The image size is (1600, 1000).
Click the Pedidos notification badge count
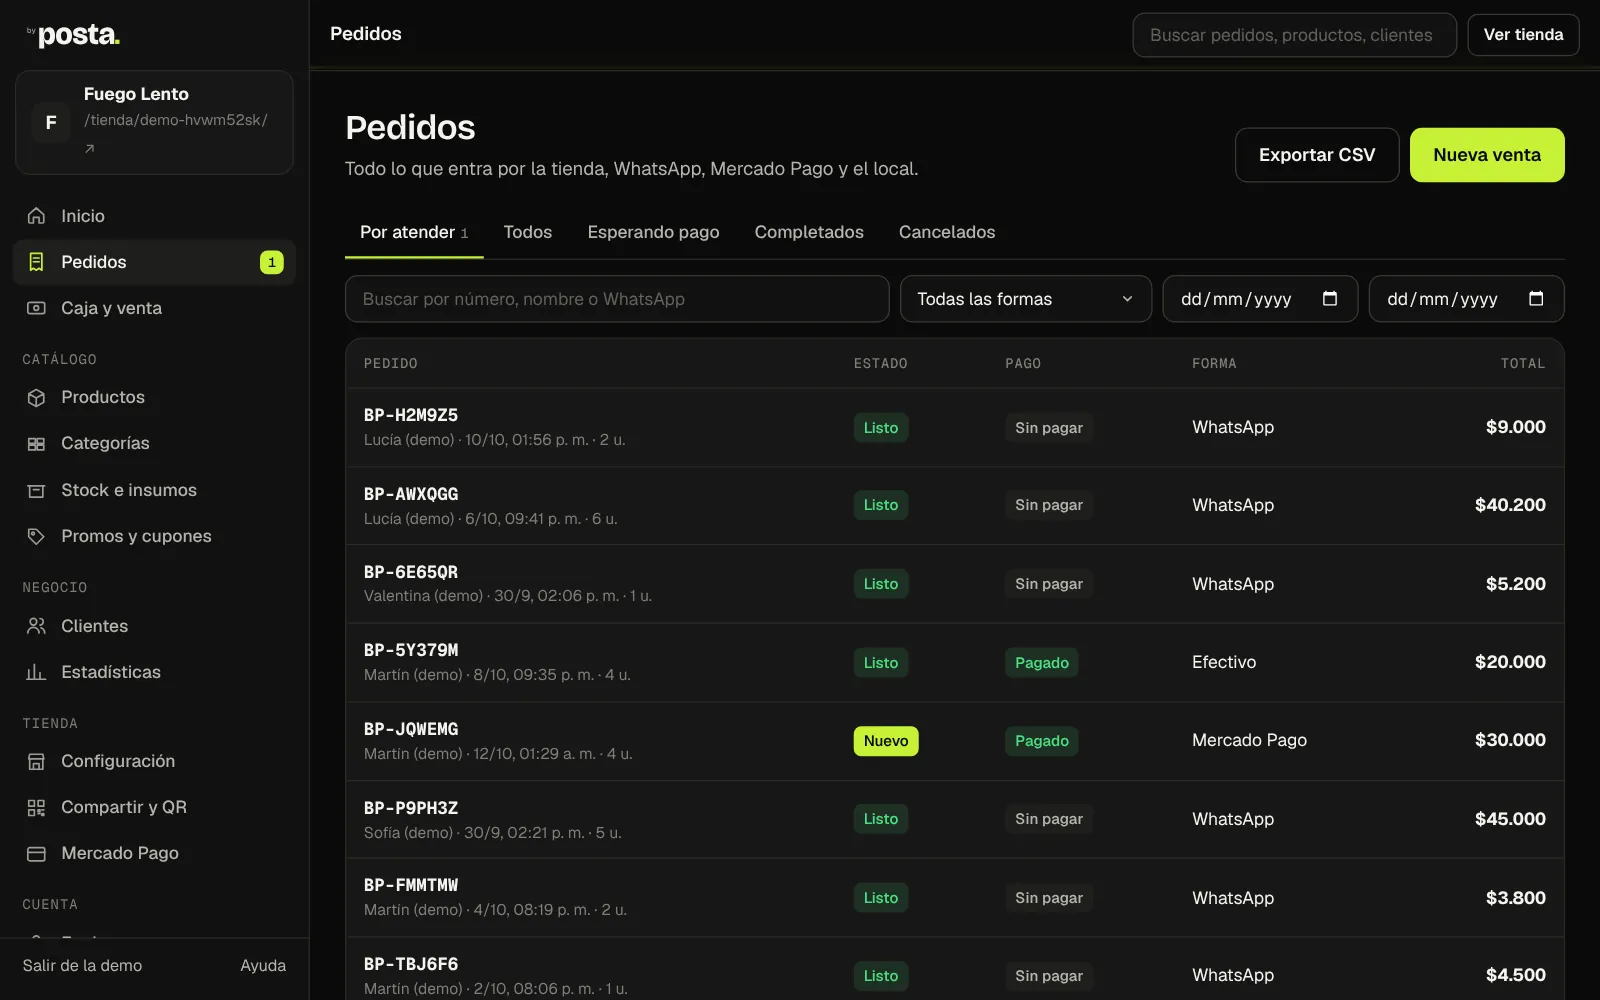coord(272,262)
